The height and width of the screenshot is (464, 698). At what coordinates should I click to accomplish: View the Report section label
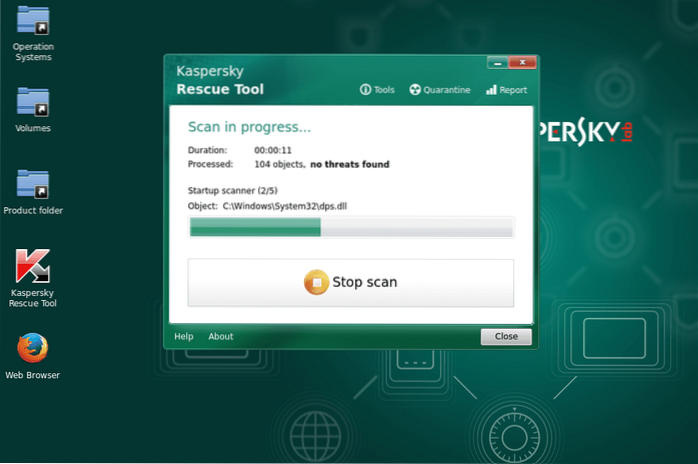513,90
